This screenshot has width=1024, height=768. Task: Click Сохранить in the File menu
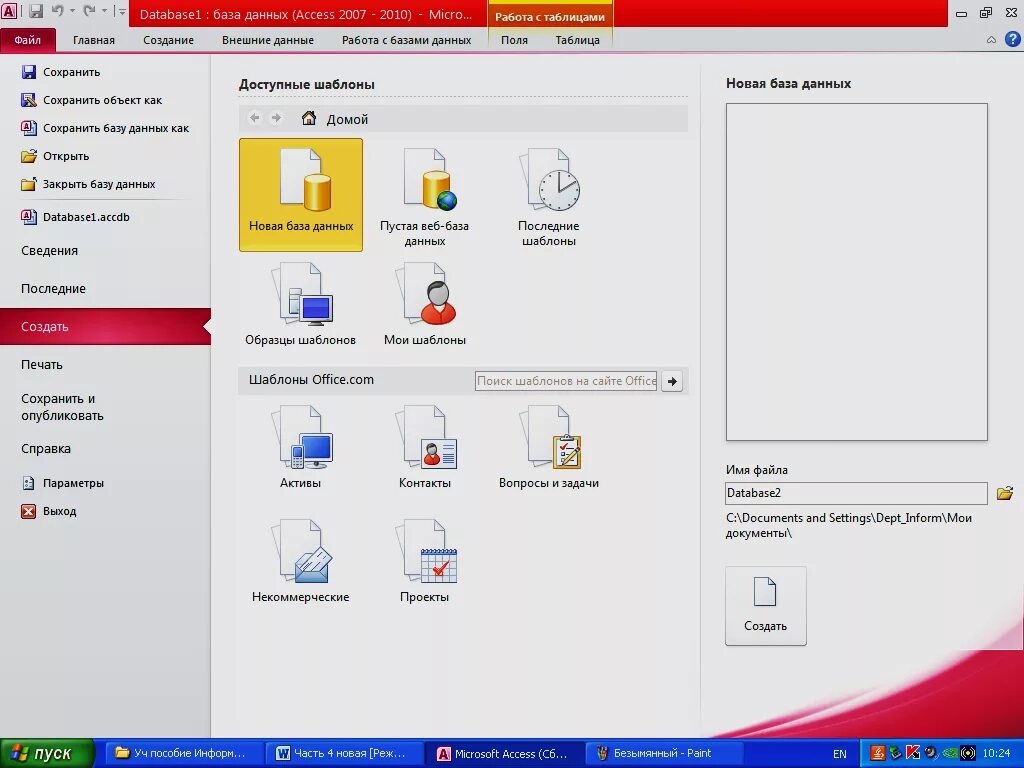point(61,72)
